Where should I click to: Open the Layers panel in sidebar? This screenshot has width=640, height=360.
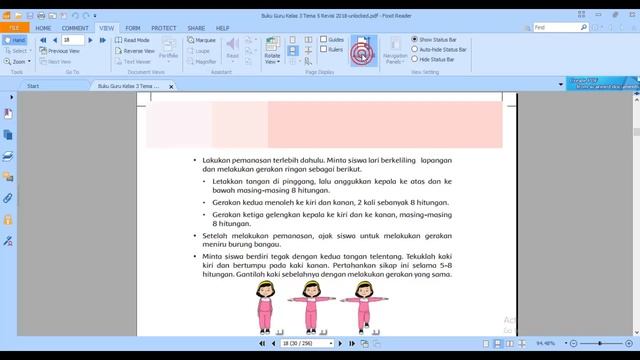(8, 156)
